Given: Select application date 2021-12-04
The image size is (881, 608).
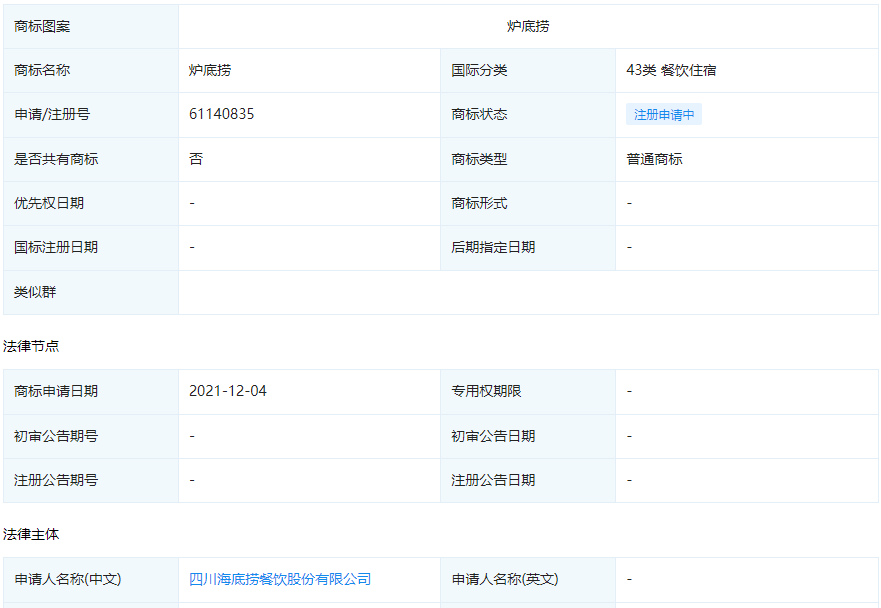Looking at the screenshot, I should tap(228, 391).
